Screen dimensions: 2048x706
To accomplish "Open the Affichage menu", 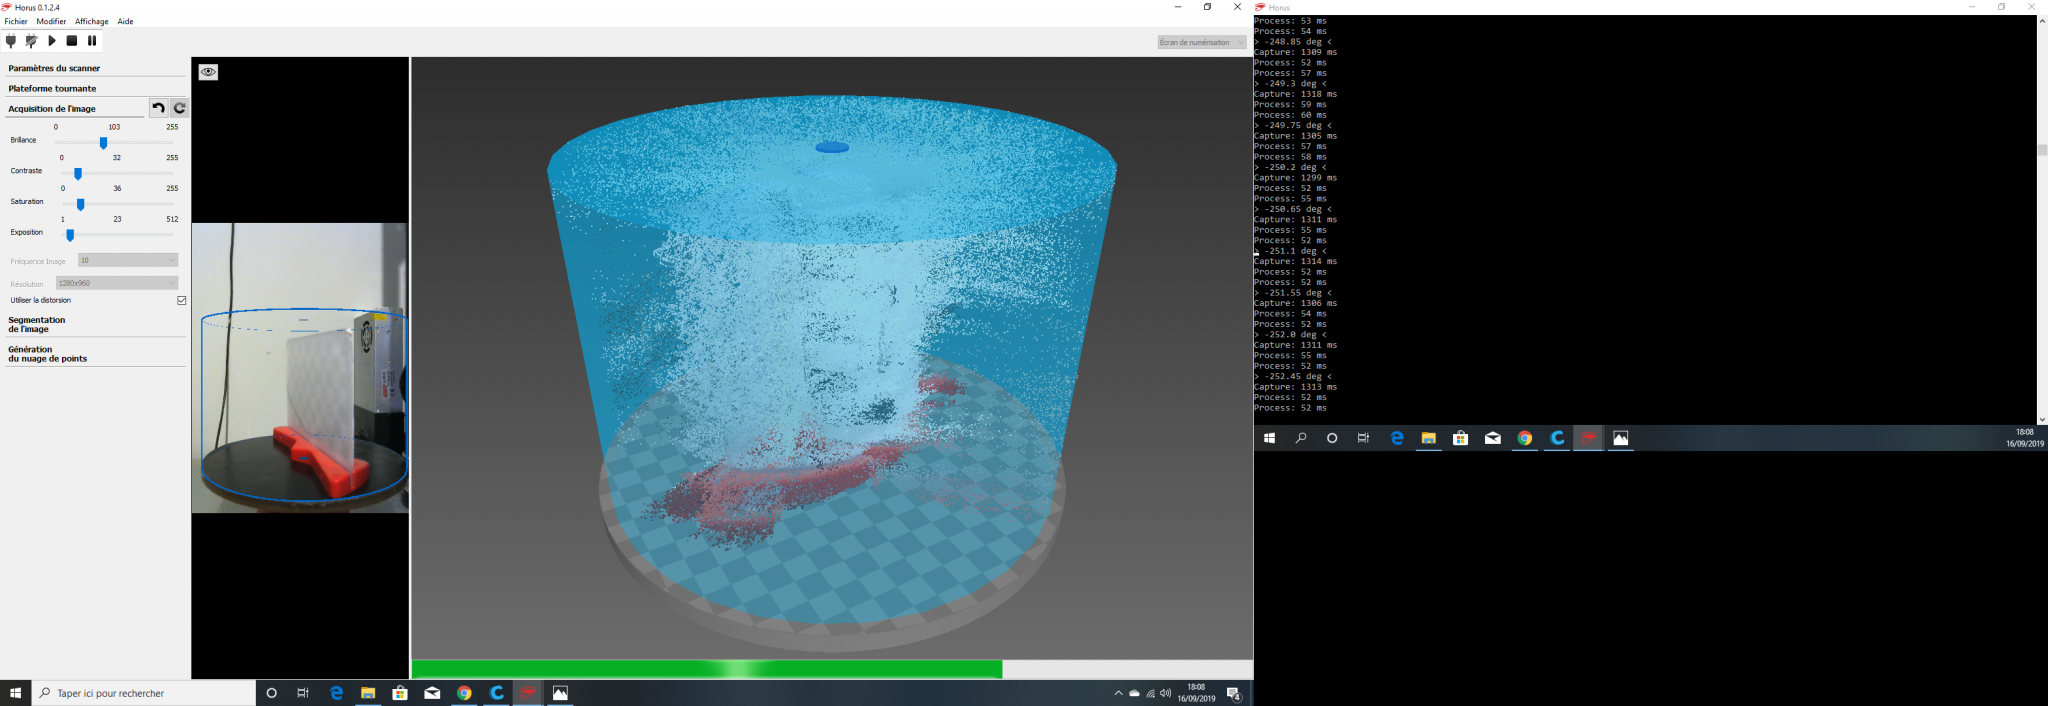I will pos(91,21).
